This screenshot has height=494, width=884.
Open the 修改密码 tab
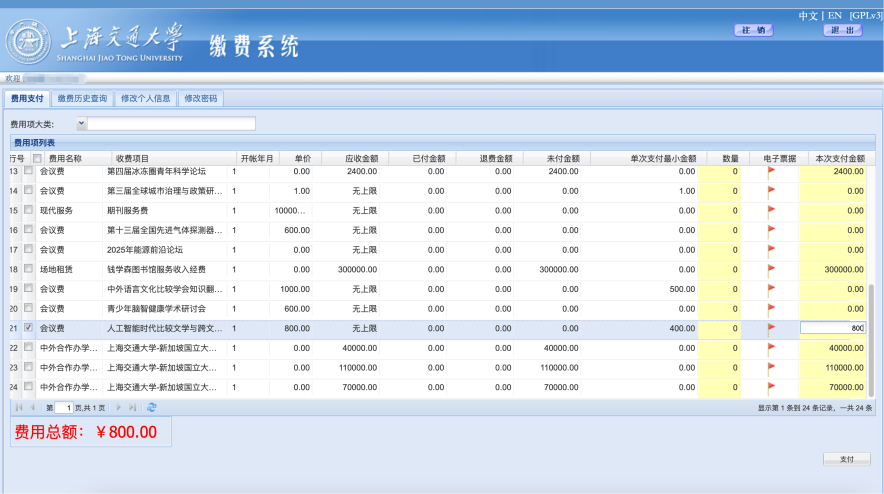click(201, 99)
